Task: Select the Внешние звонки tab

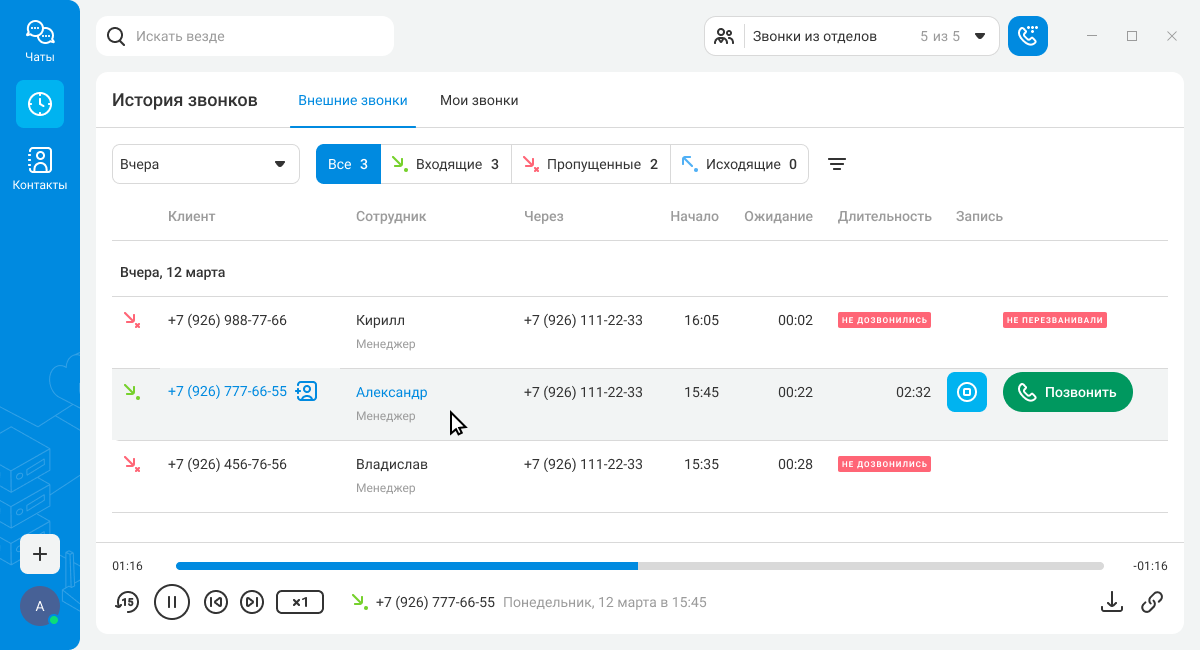Action: (353, 100)
